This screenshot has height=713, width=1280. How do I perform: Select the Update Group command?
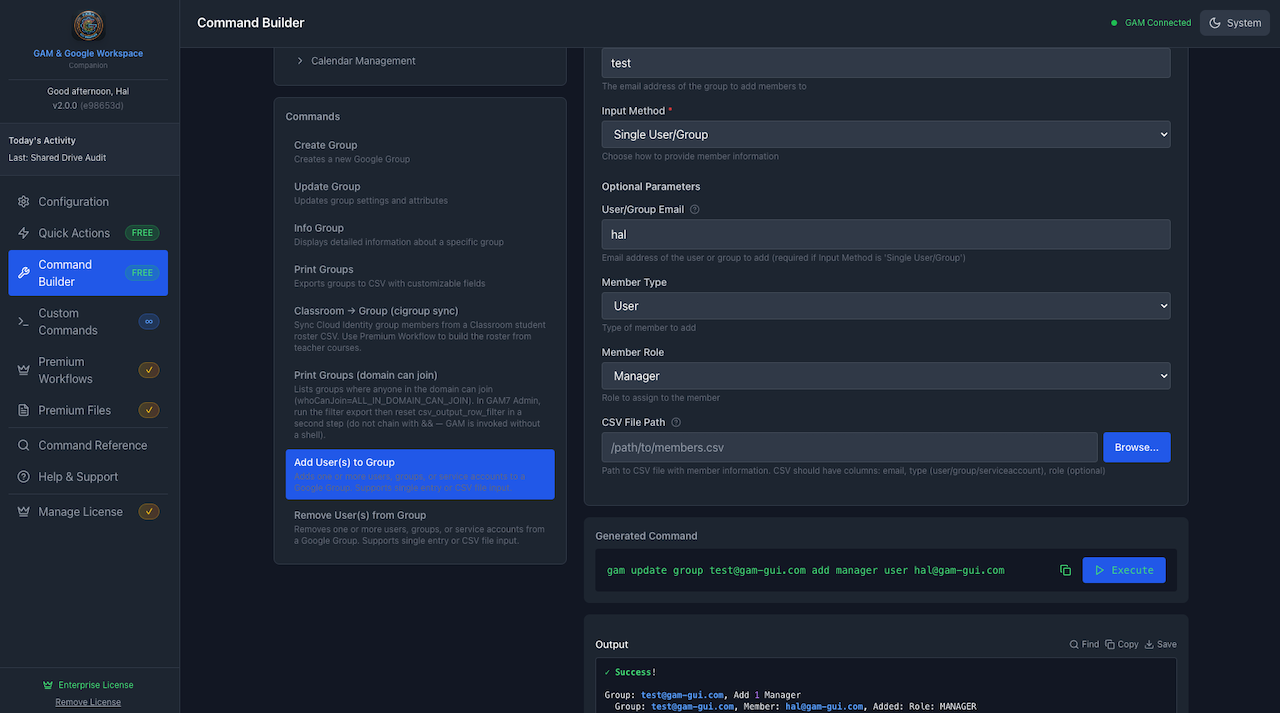click(x=420, y=193)
